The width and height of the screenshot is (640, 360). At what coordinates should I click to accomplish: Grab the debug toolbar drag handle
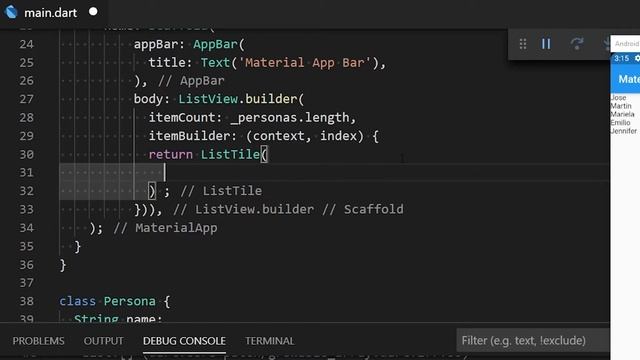(523, 44)
